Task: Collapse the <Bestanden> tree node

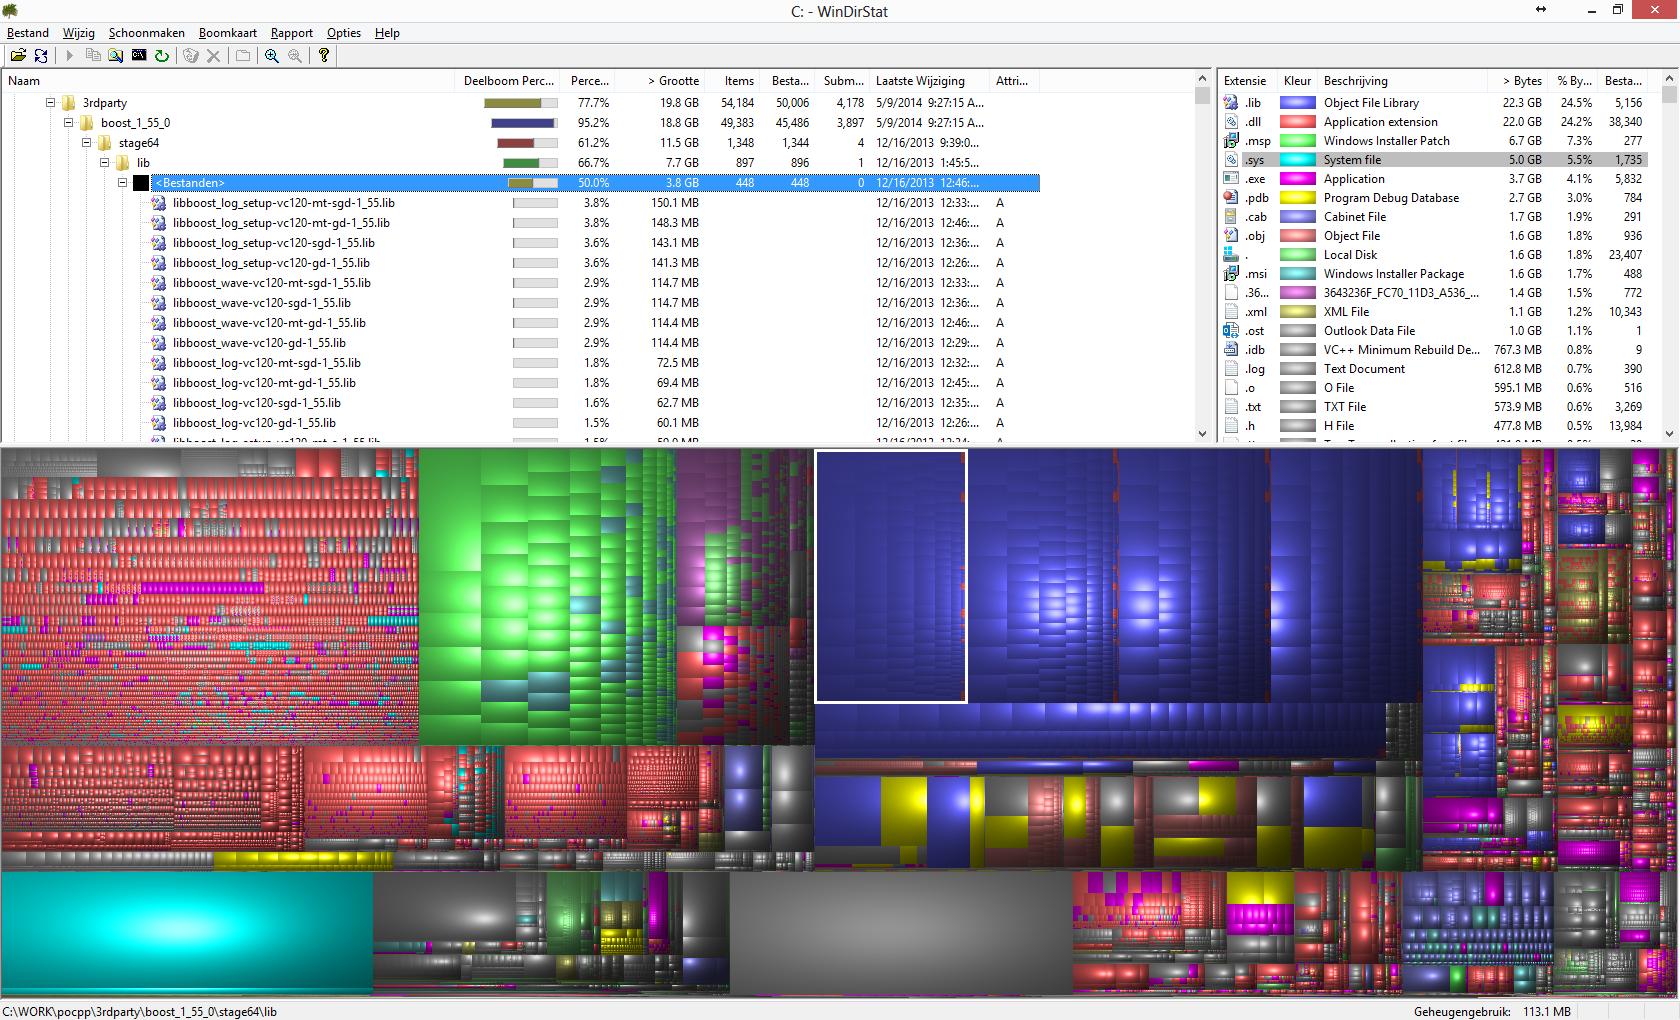Action: (122, 183)
